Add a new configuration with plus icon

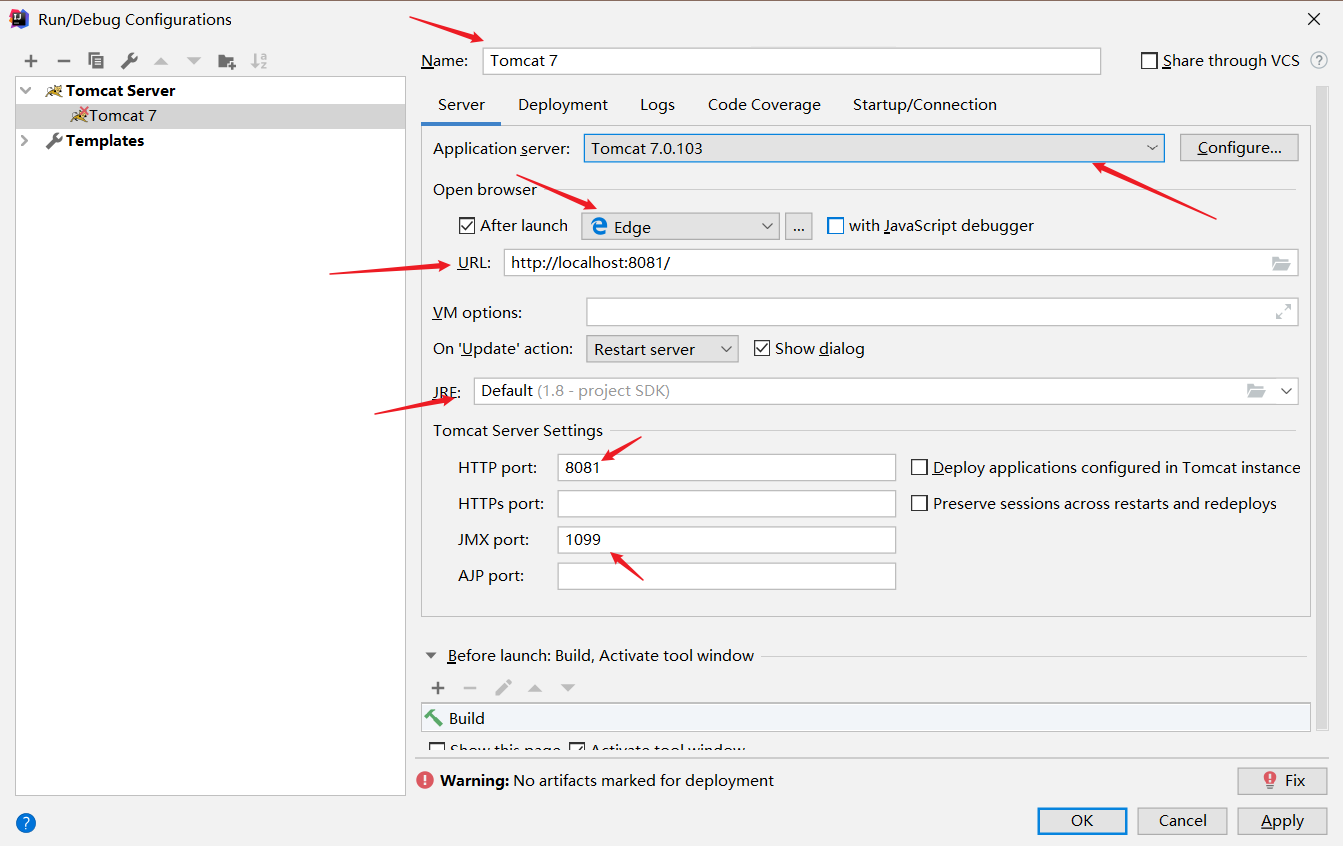31,61
